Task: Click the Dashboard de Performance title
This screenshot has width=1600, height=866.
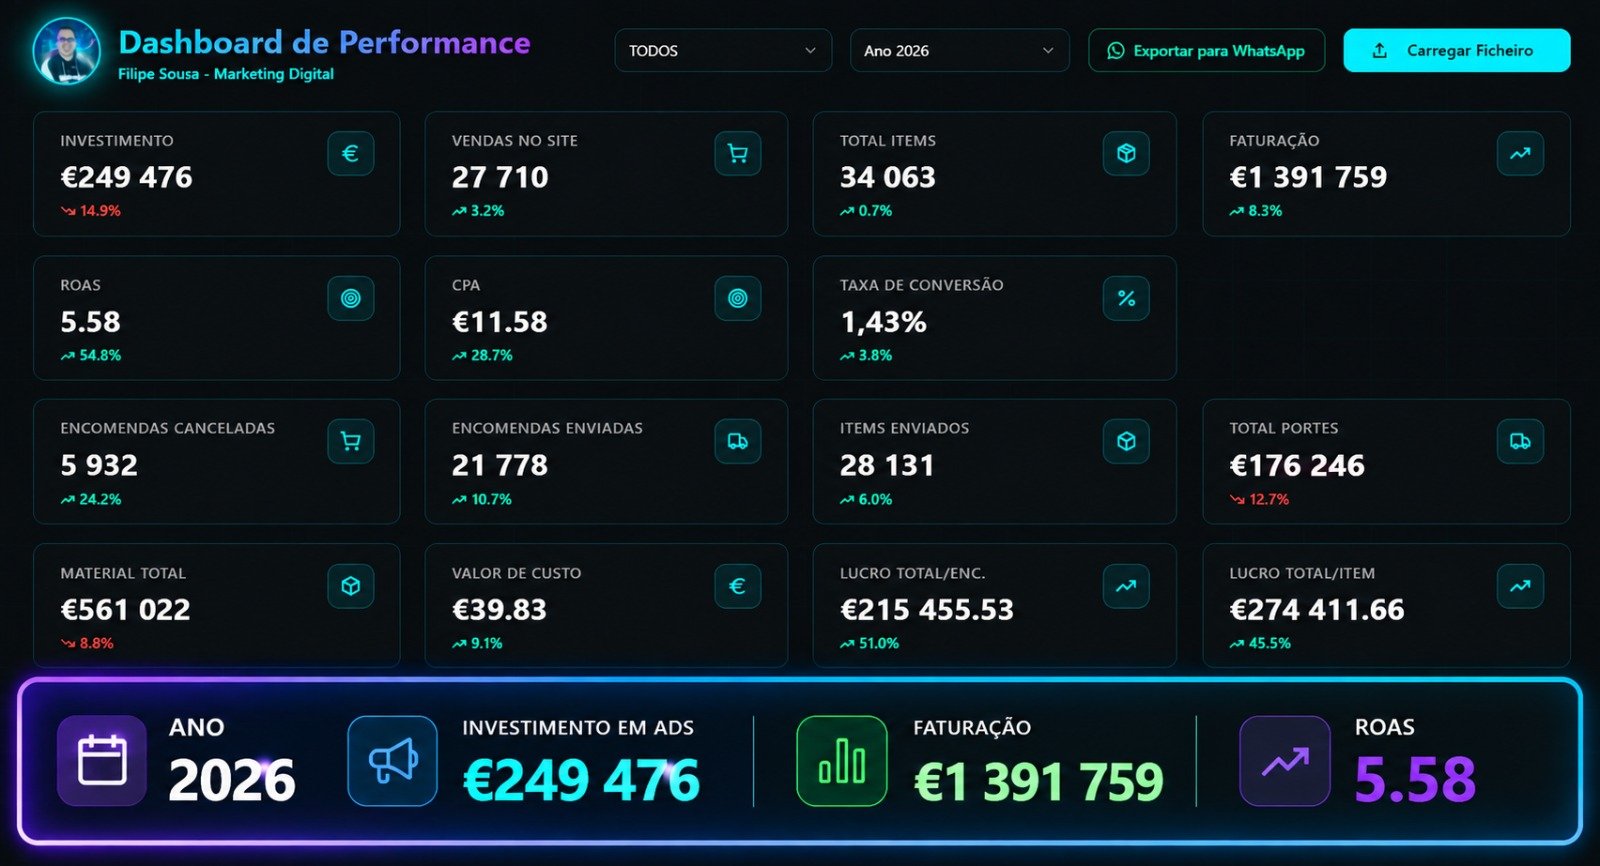Action: pyautogui.click(x=324, y=42)
